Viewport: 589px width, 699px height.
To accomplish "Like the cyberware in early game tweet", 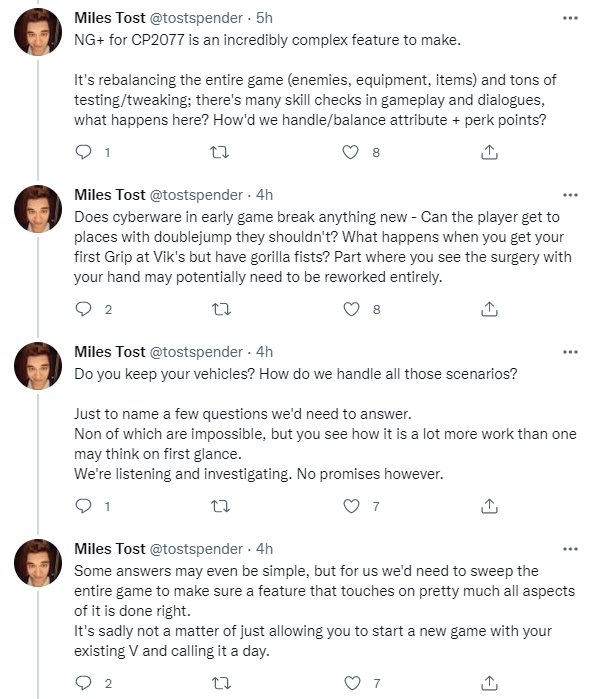I will [x=351, y=309].
